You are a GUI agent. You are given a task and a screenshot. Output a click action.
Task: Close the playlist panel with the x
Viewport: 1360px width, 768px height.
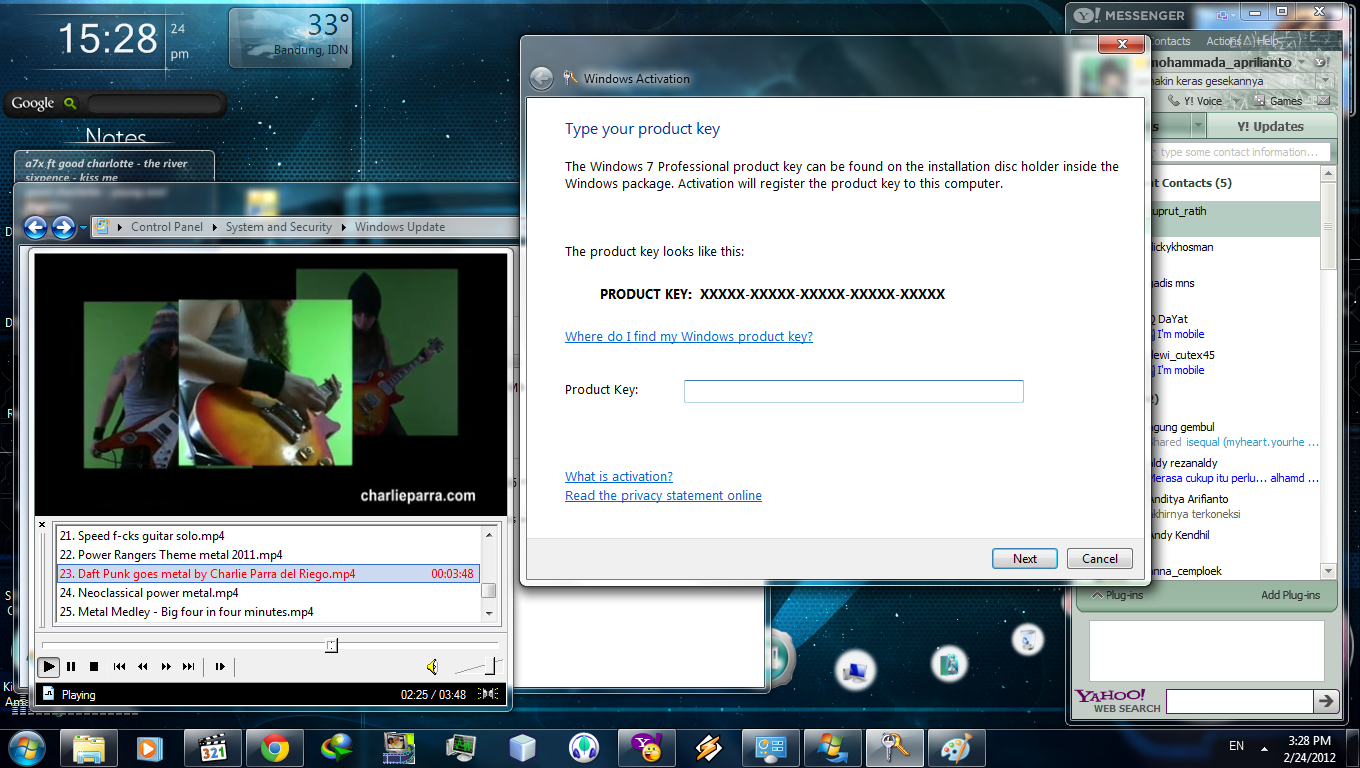coord(42,525)
